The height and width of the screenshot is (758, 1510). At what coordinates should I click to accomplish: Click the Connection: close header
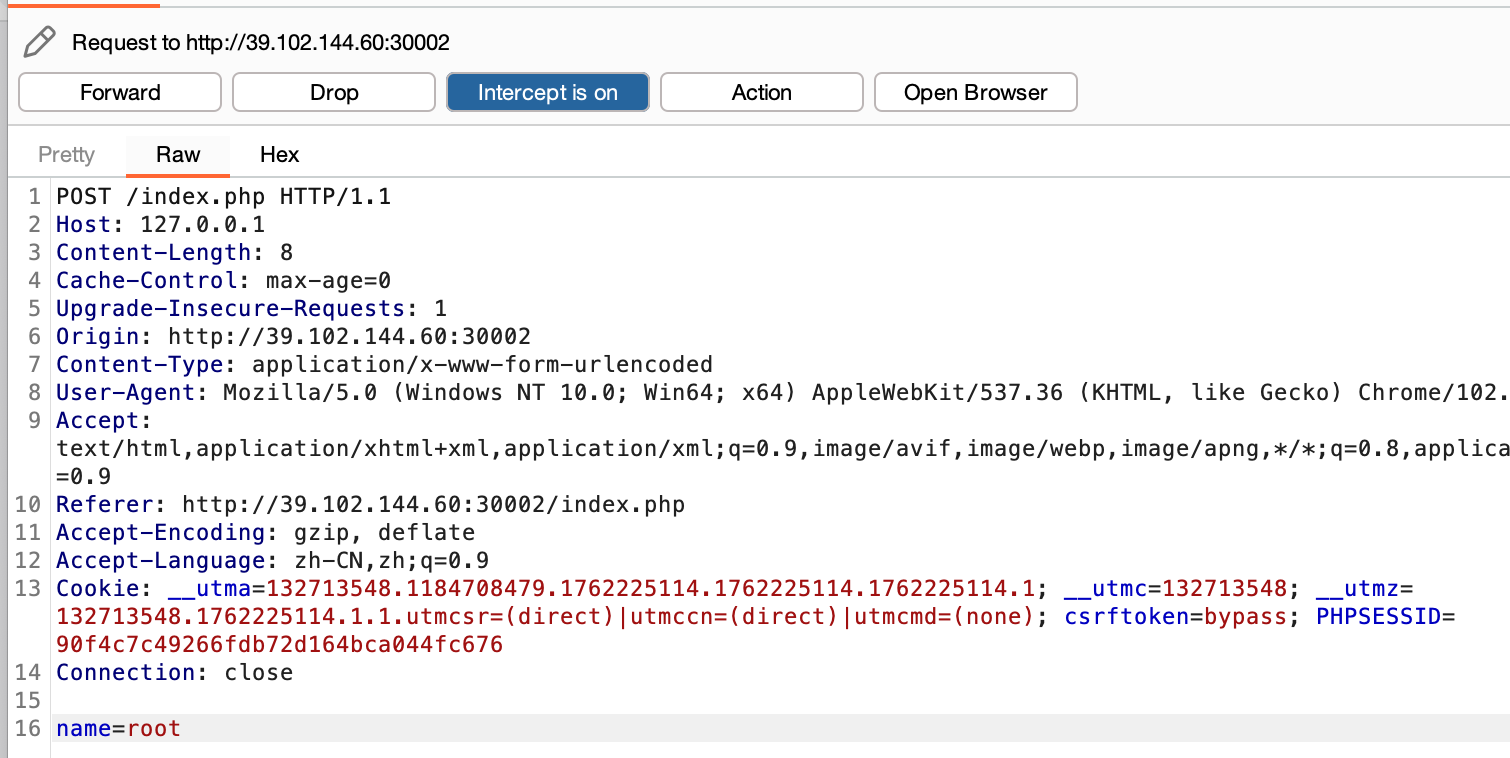(x=174, y=673)
